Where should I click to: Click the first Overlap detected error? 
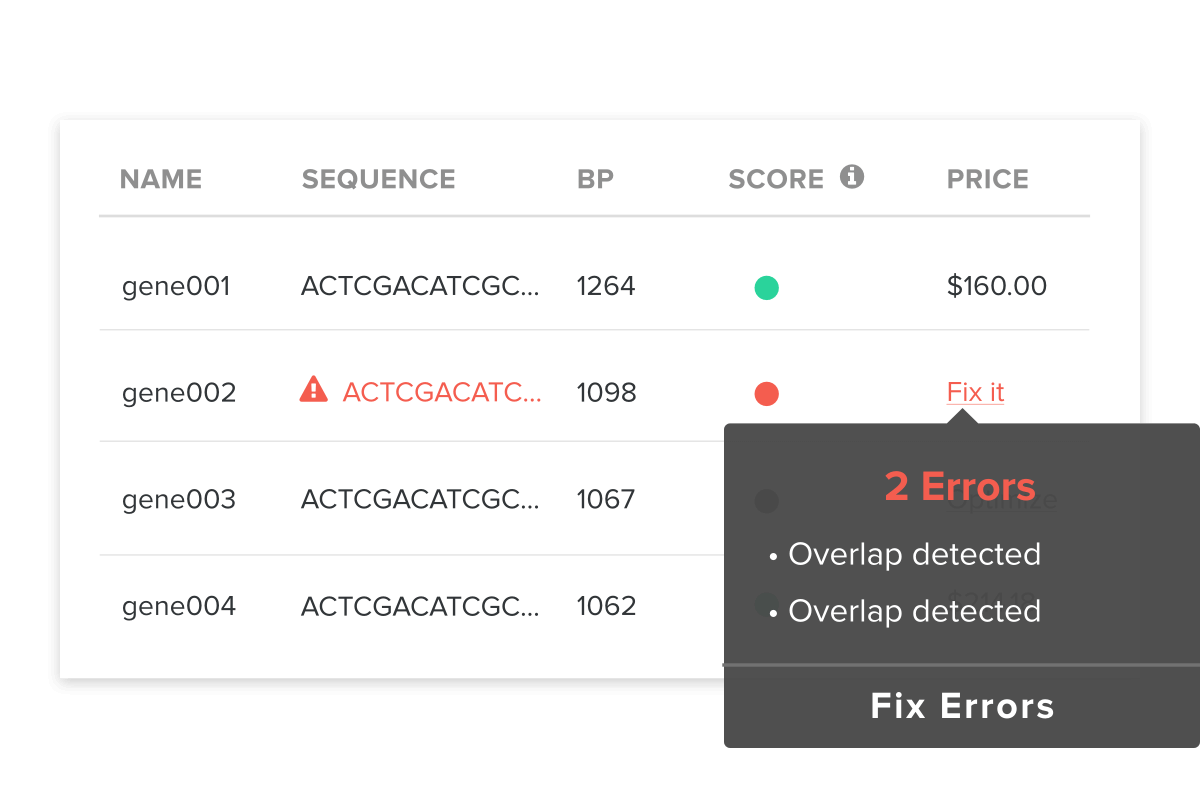click(x=914, y=554)
